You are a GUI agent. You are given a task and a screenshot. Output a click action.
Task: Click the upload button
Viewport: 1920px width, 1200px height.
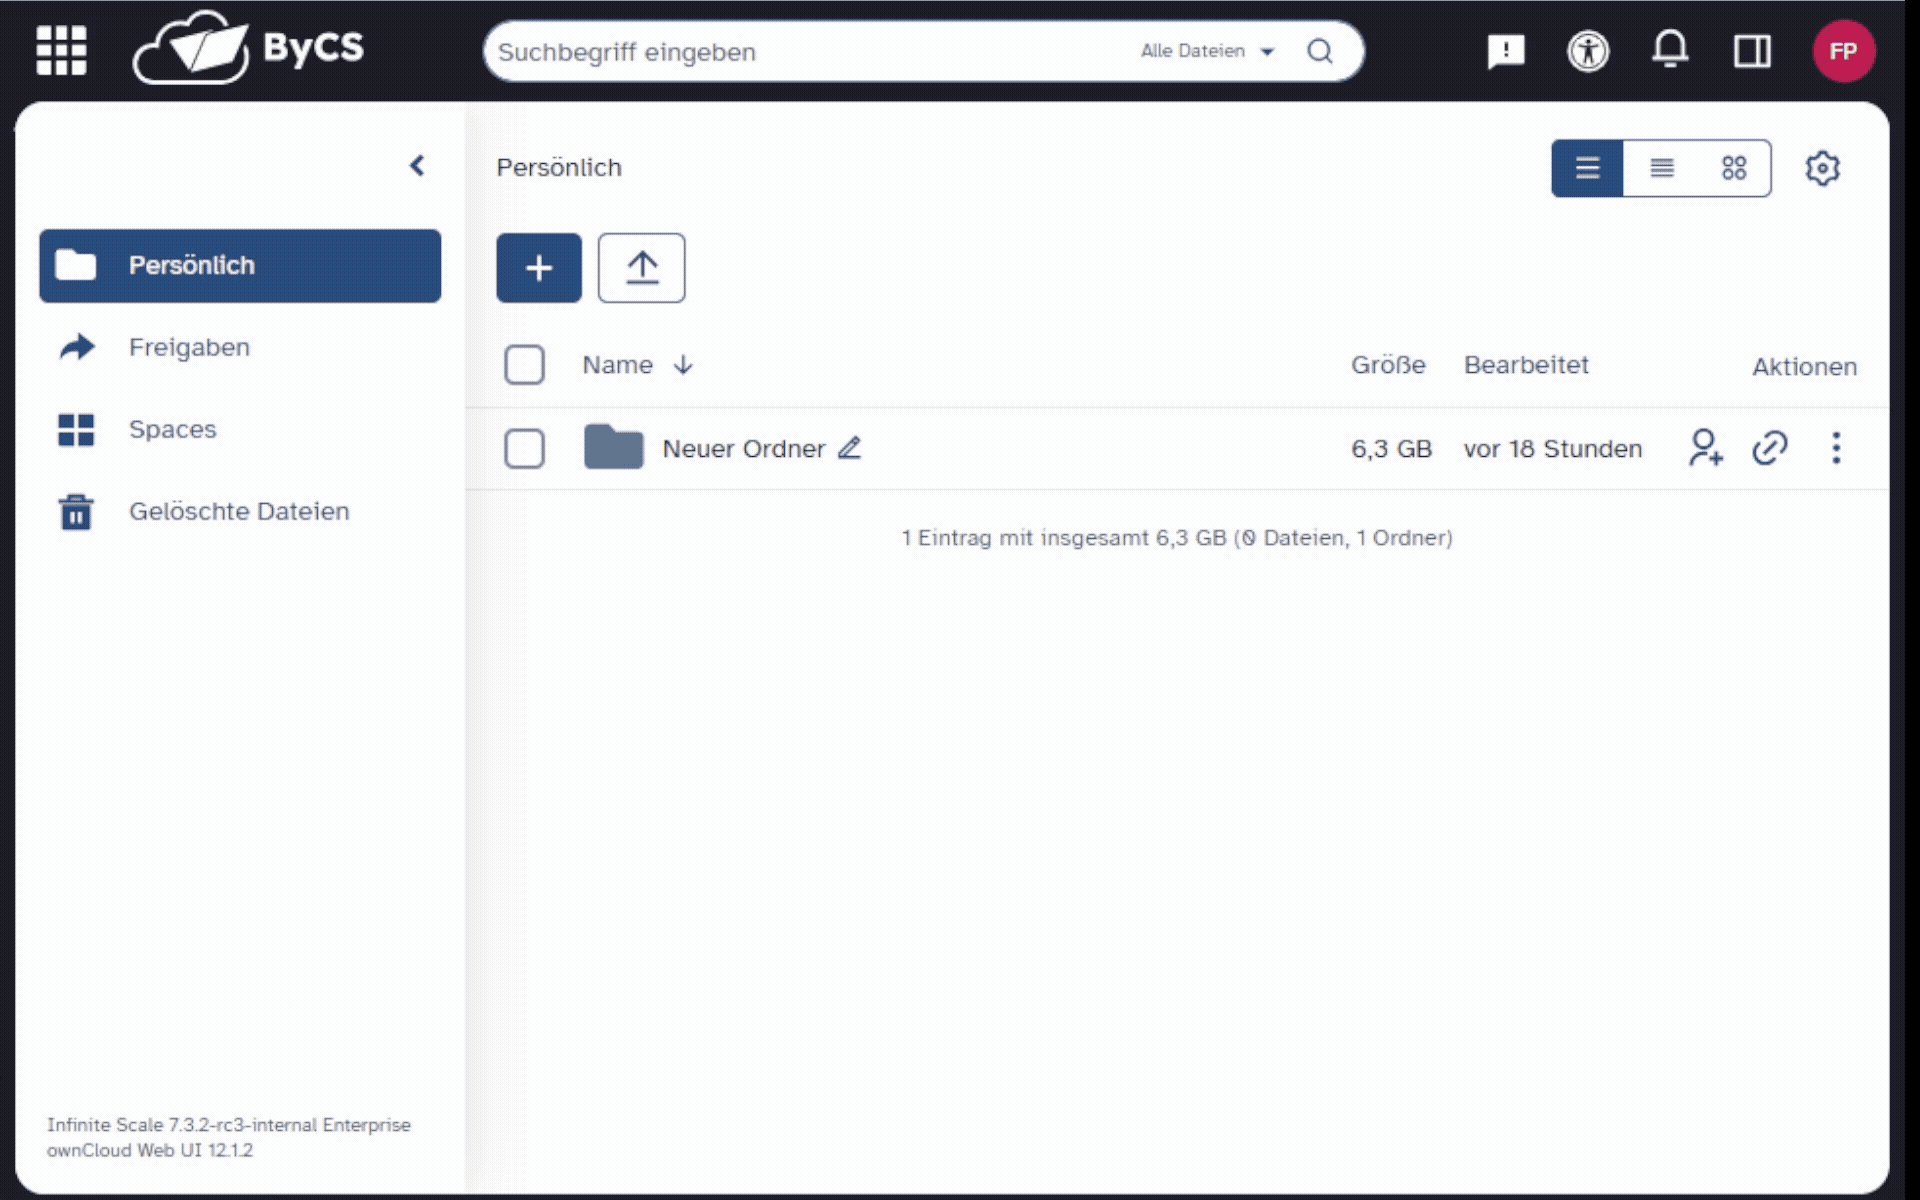641,268
